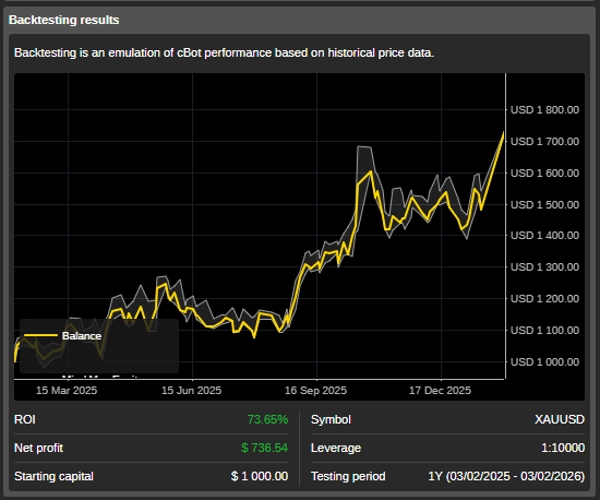Image resolution: width=600 pixels, height=500 pixels.
Task: Select the backtesting emulation description text
Action: point(224,53)
